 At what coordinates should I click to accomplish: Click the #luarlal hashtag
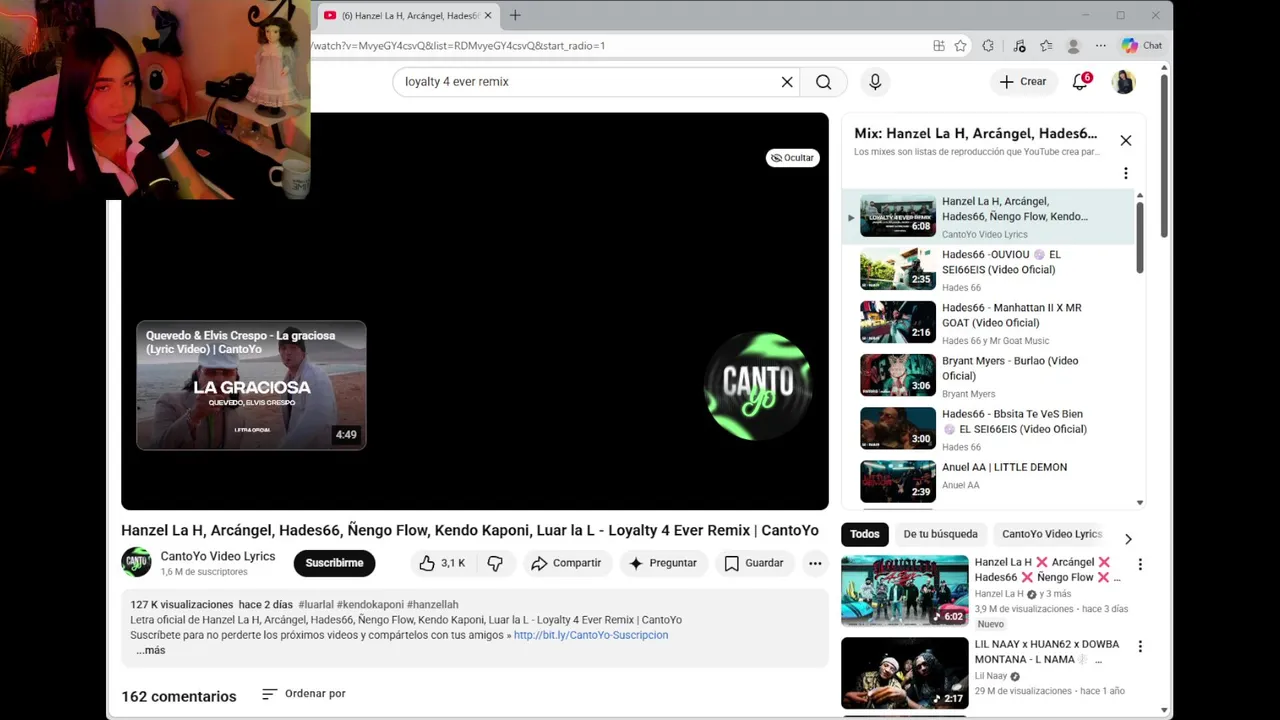click(316, 605)
